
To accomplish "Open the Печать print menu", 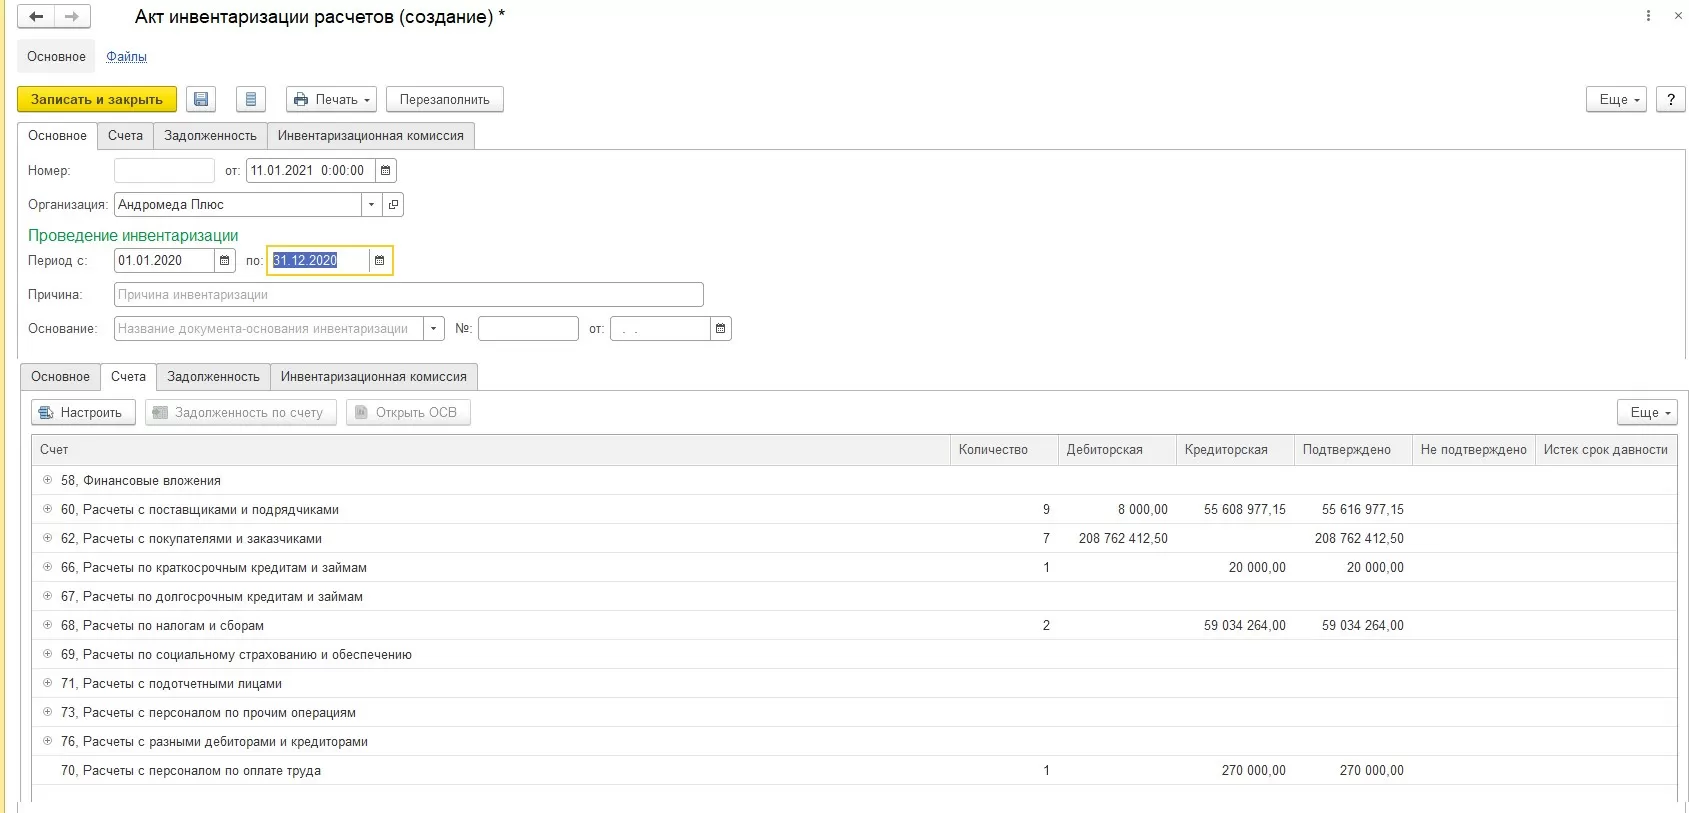I will click(x=331, y=99).
